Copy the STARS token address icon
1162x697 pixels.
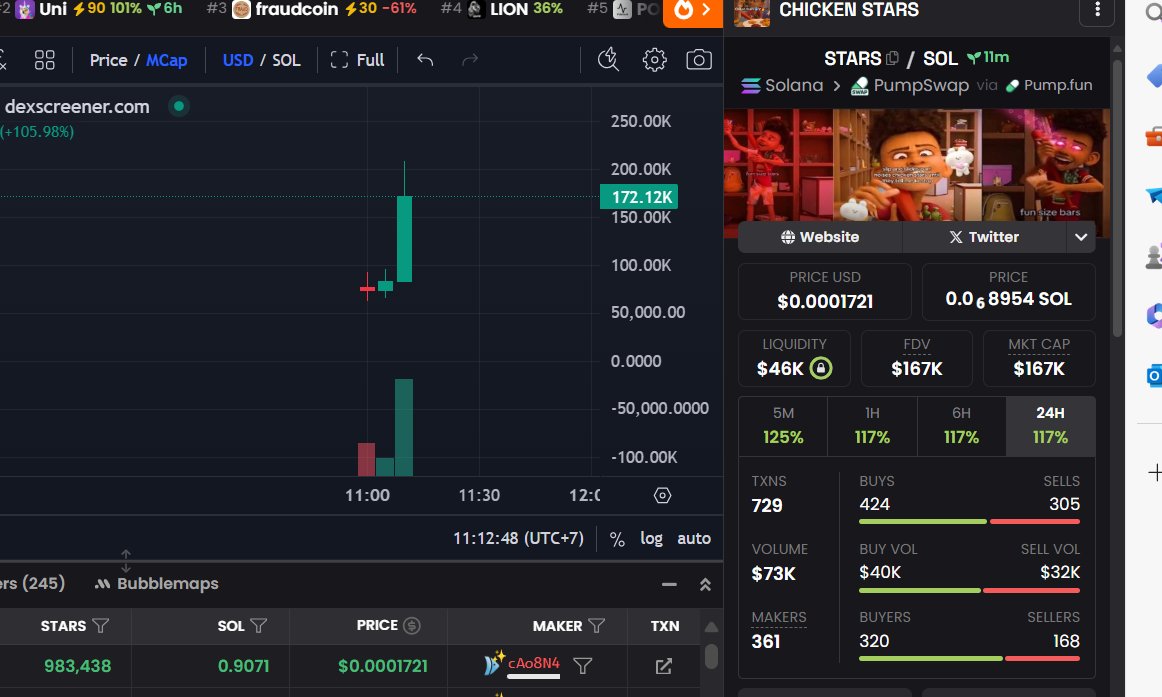(893, 58)
